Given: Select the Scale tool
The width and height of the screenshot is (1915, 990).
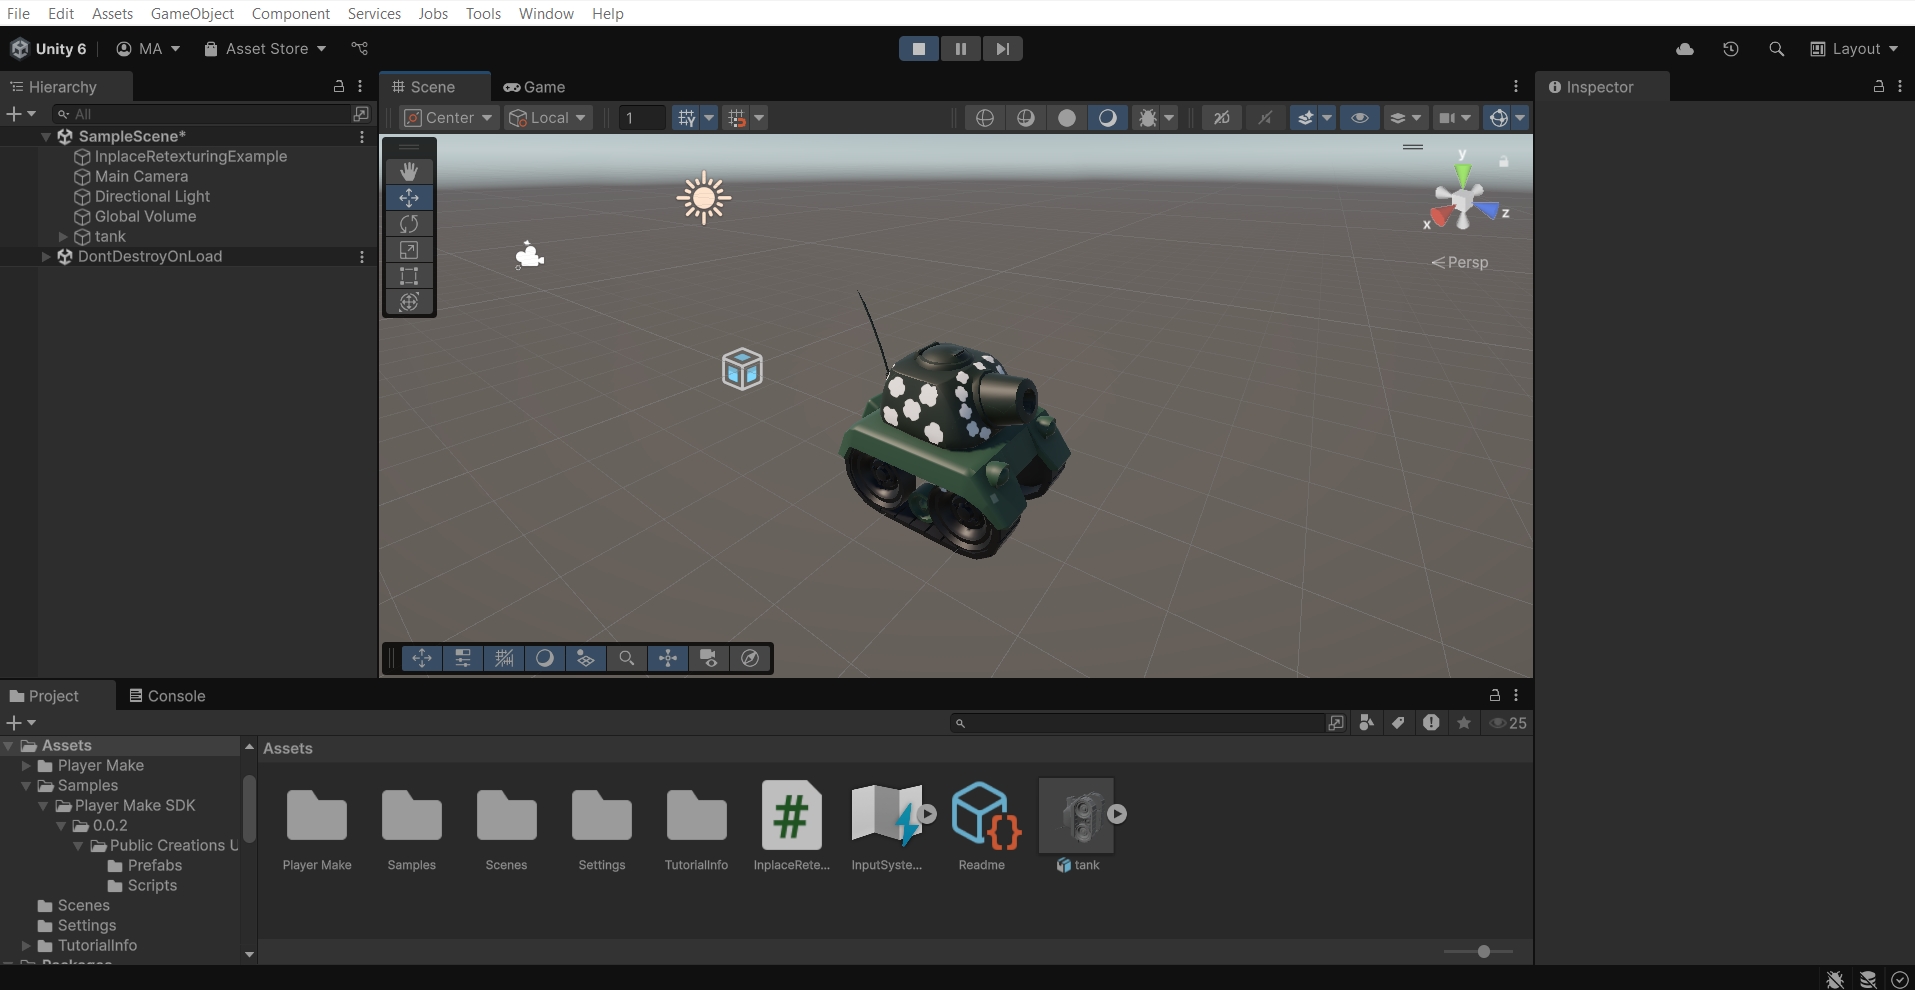Looking at the screenshot, I should click(x=409, y=250).
